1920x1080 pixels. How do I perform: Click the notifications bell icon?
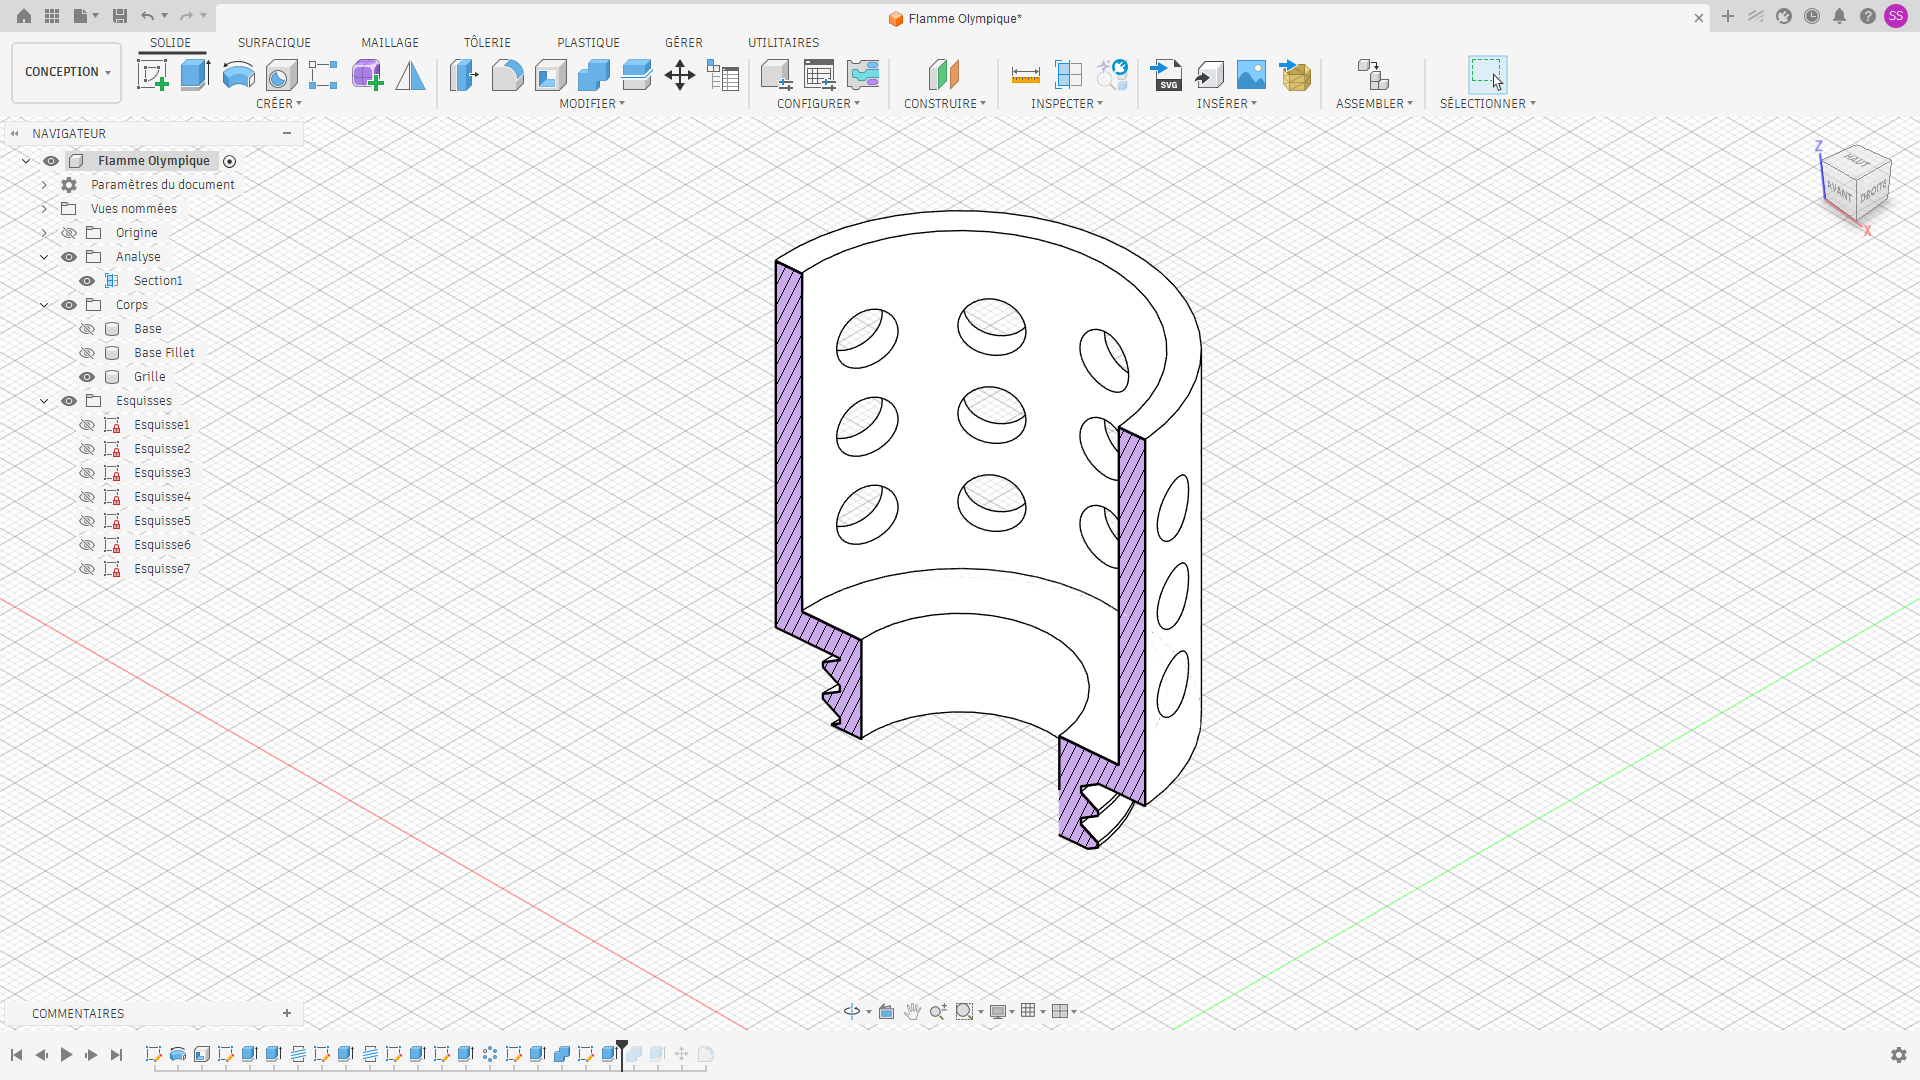point(1840,16)
